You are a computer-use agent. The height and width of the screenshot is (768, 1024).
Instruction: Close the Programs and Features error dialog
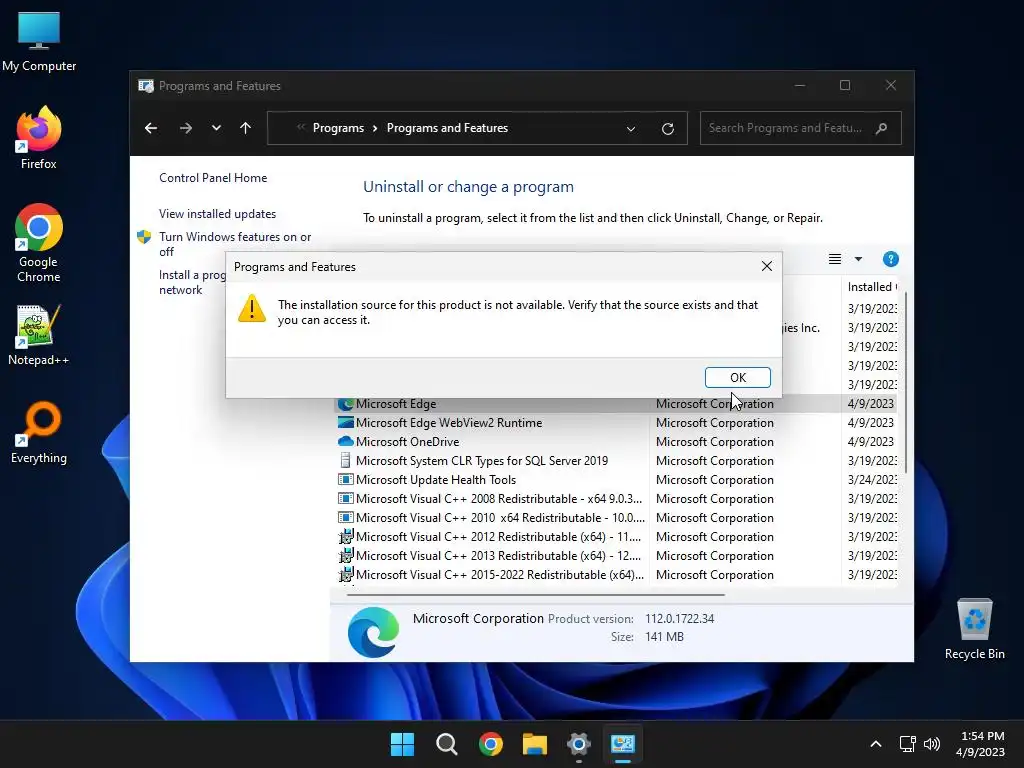(767, 266)
